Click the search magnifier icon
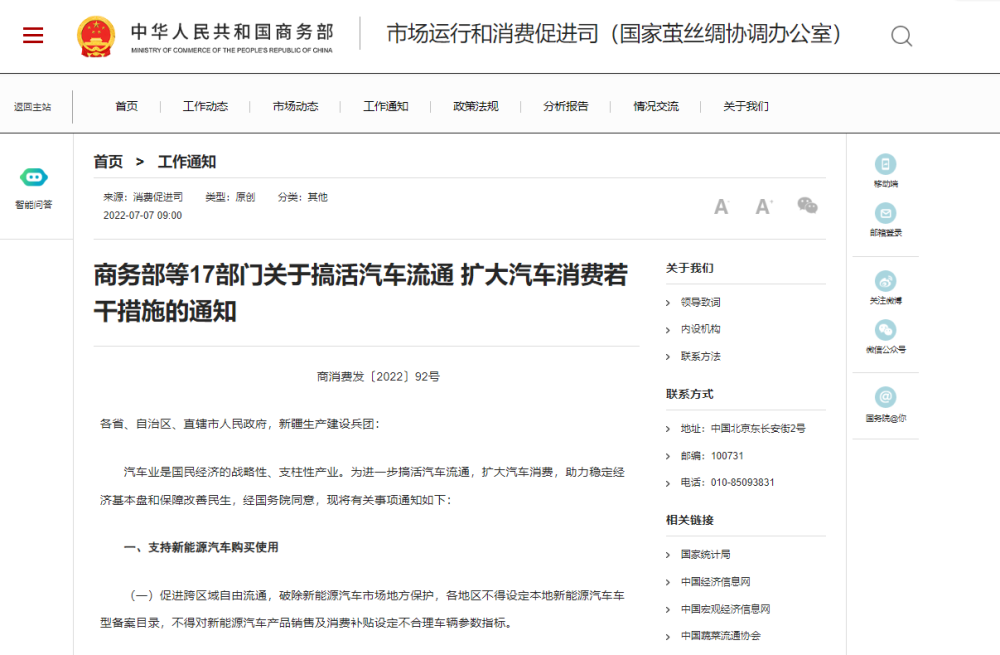This screenshot has width=1000, height=655. point(901,37)
